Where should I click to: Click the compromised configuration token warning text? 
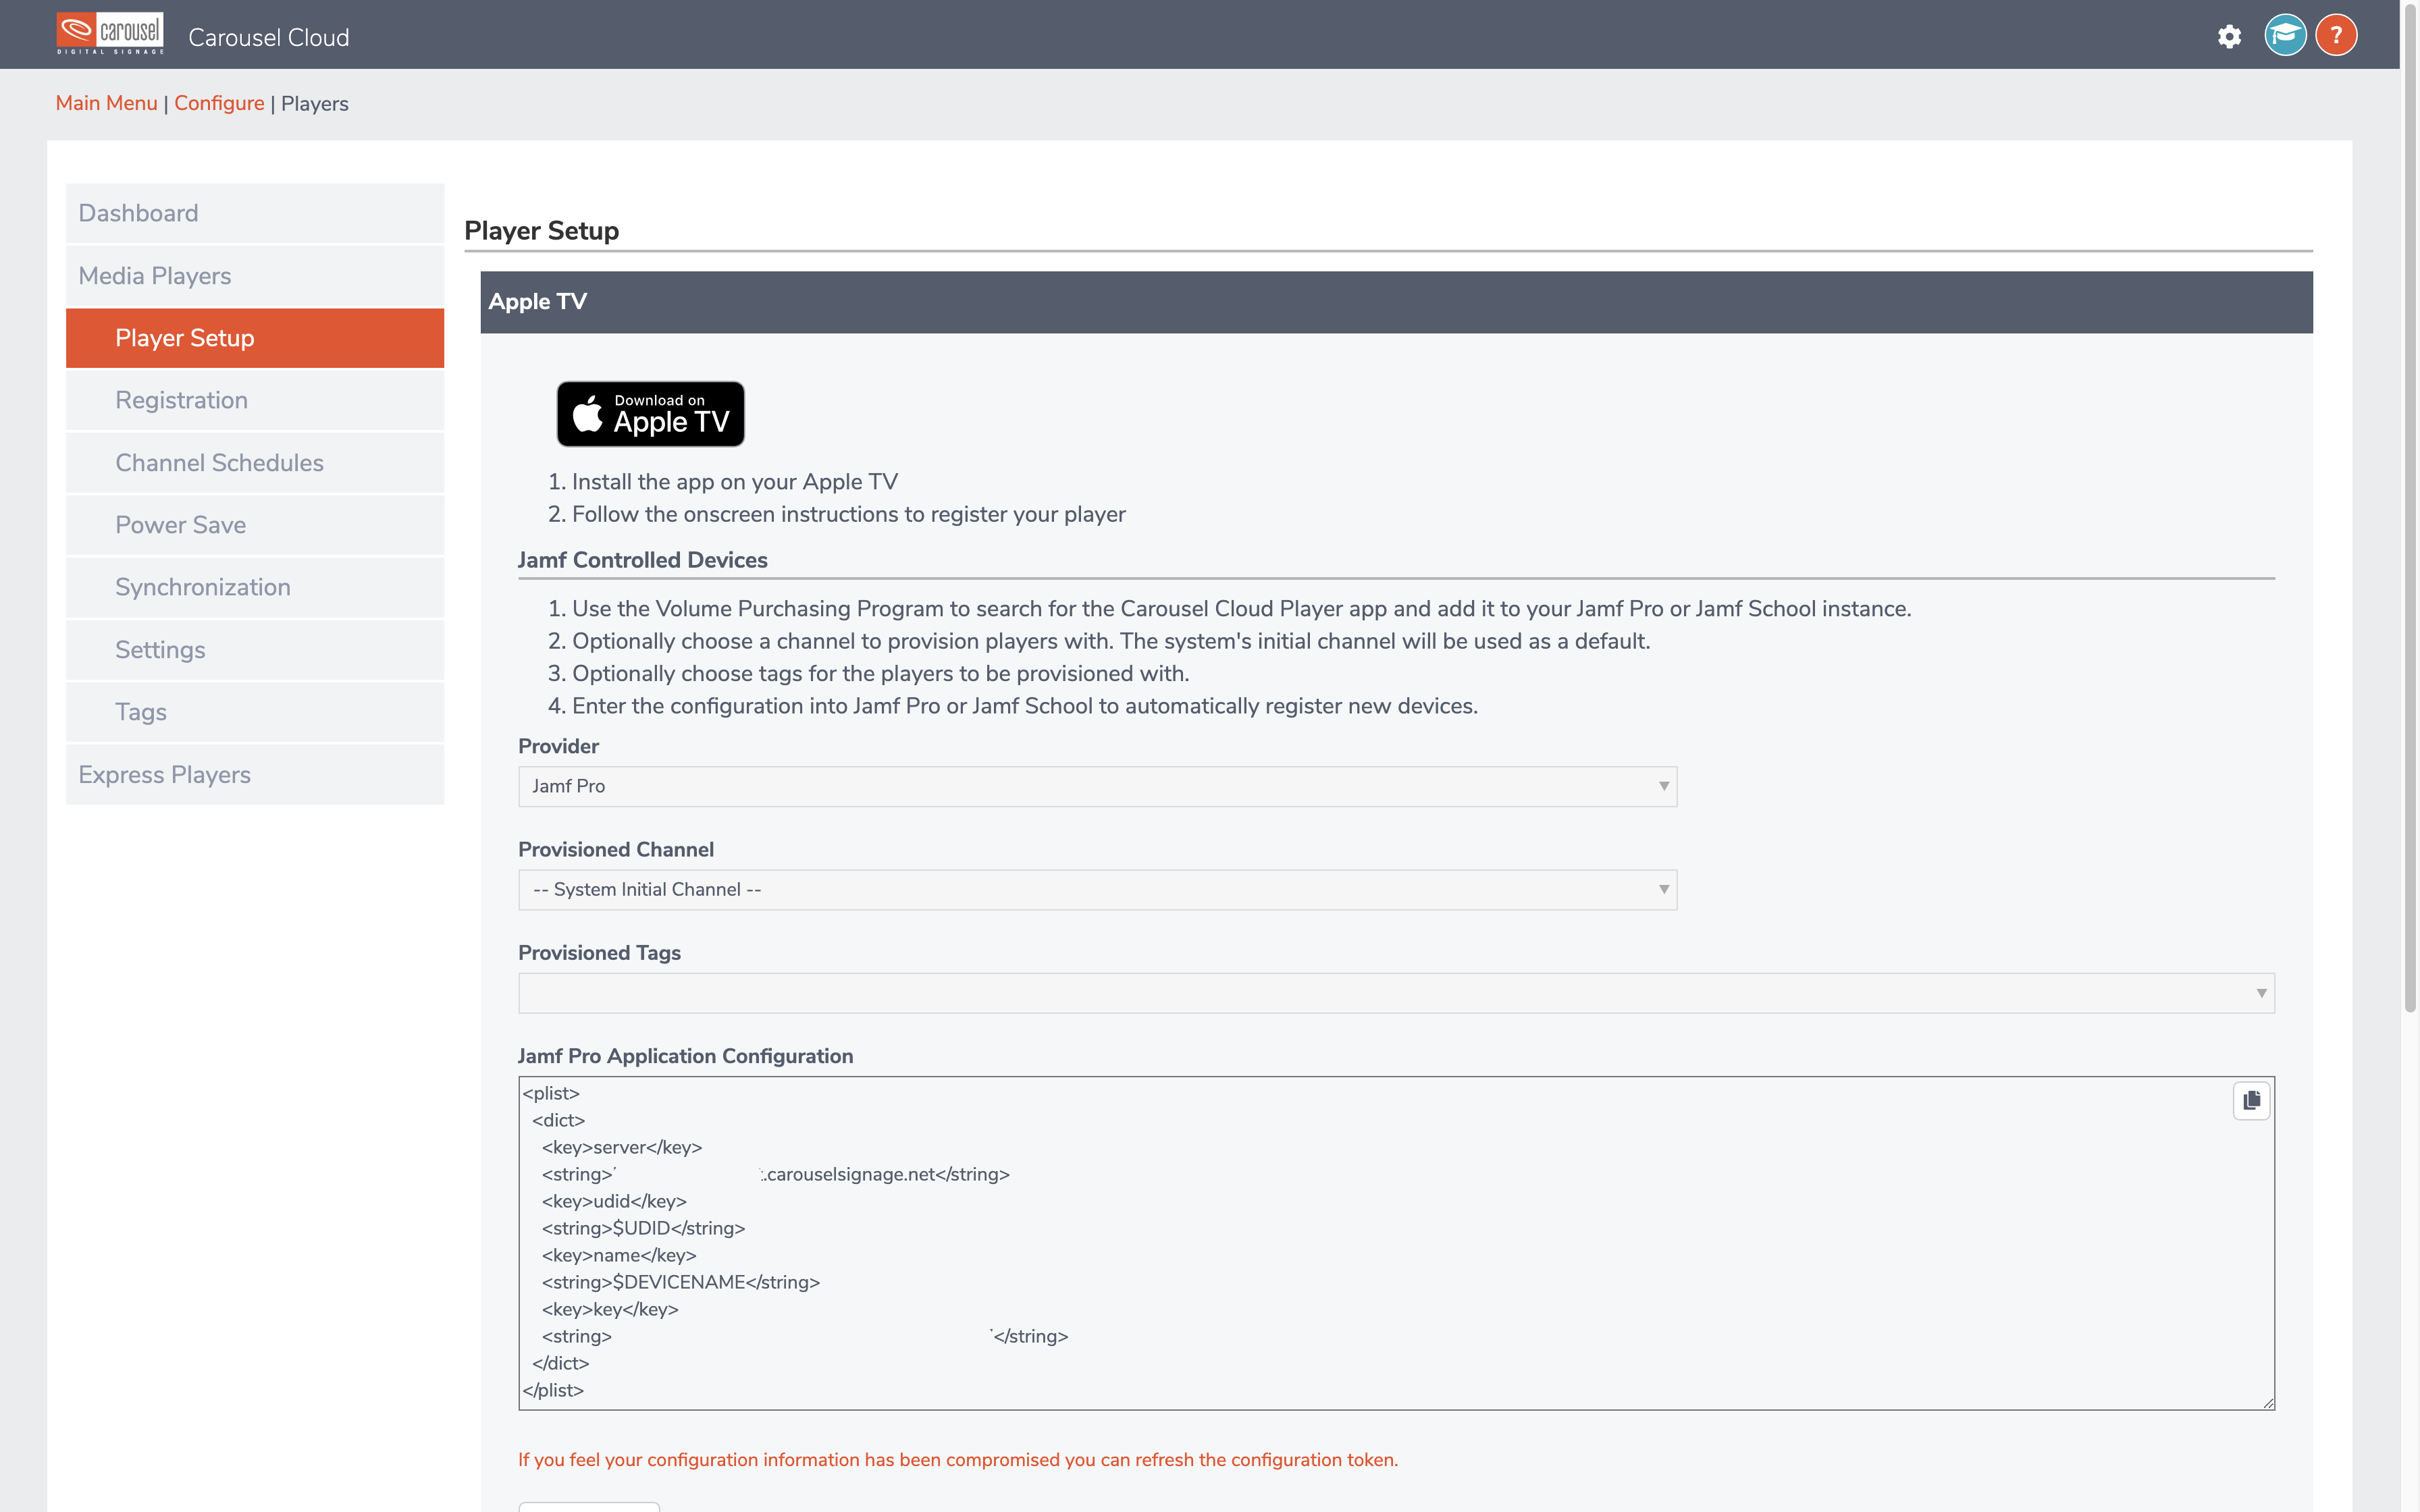(958, 1460)
